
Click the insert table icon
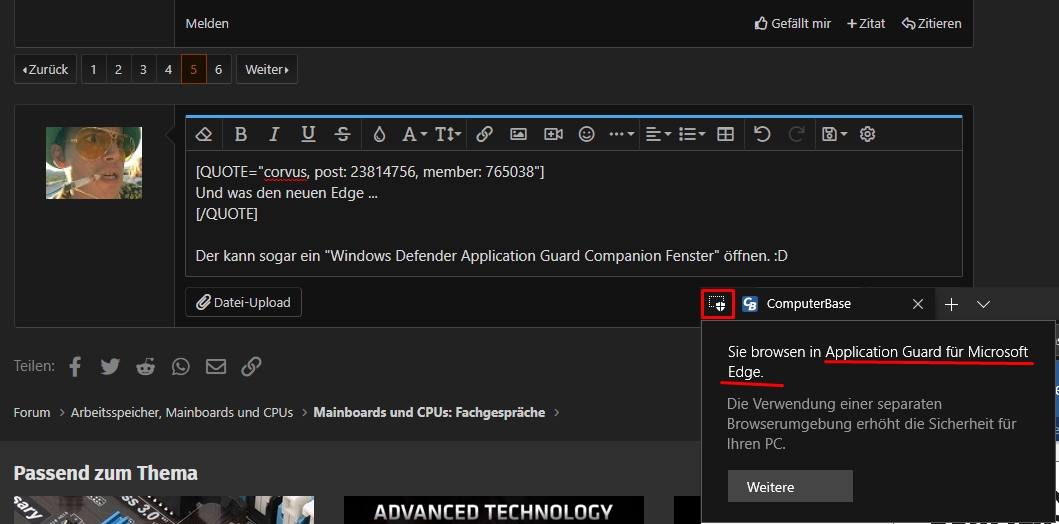pos(725,134)
